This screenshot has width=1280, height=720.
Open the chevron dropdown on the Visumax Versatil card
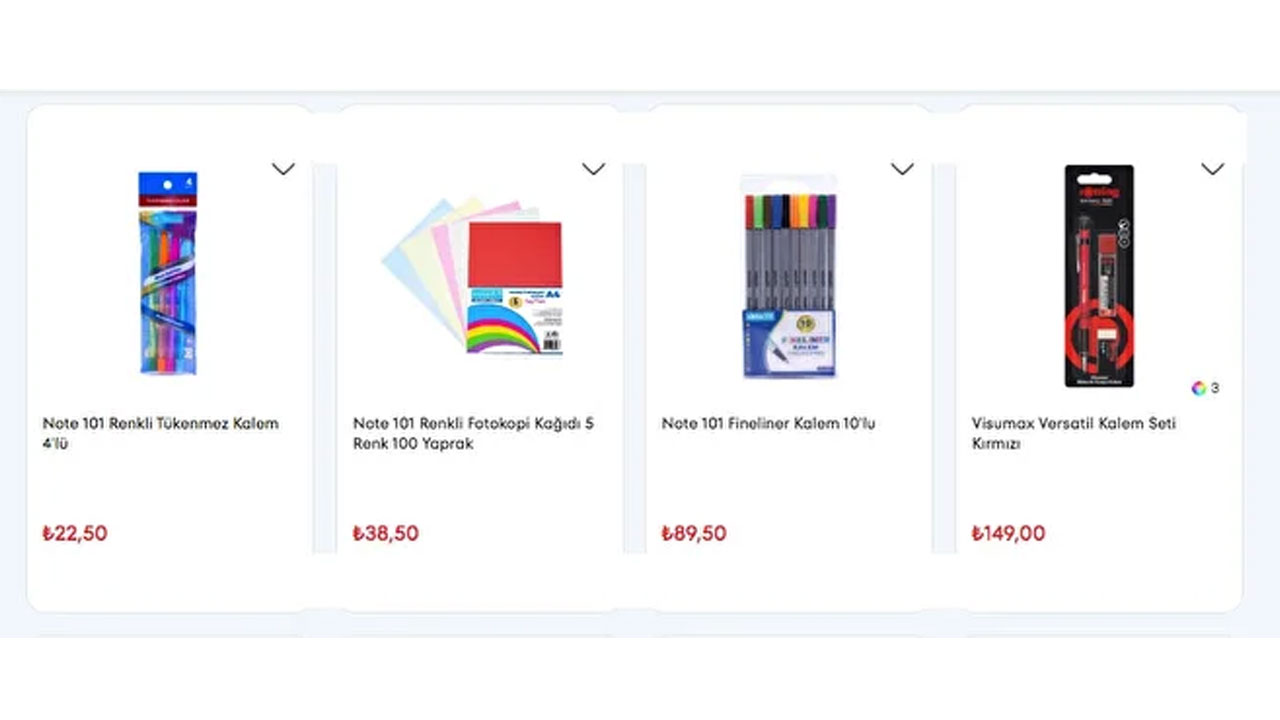click(x=1212, y=169)
